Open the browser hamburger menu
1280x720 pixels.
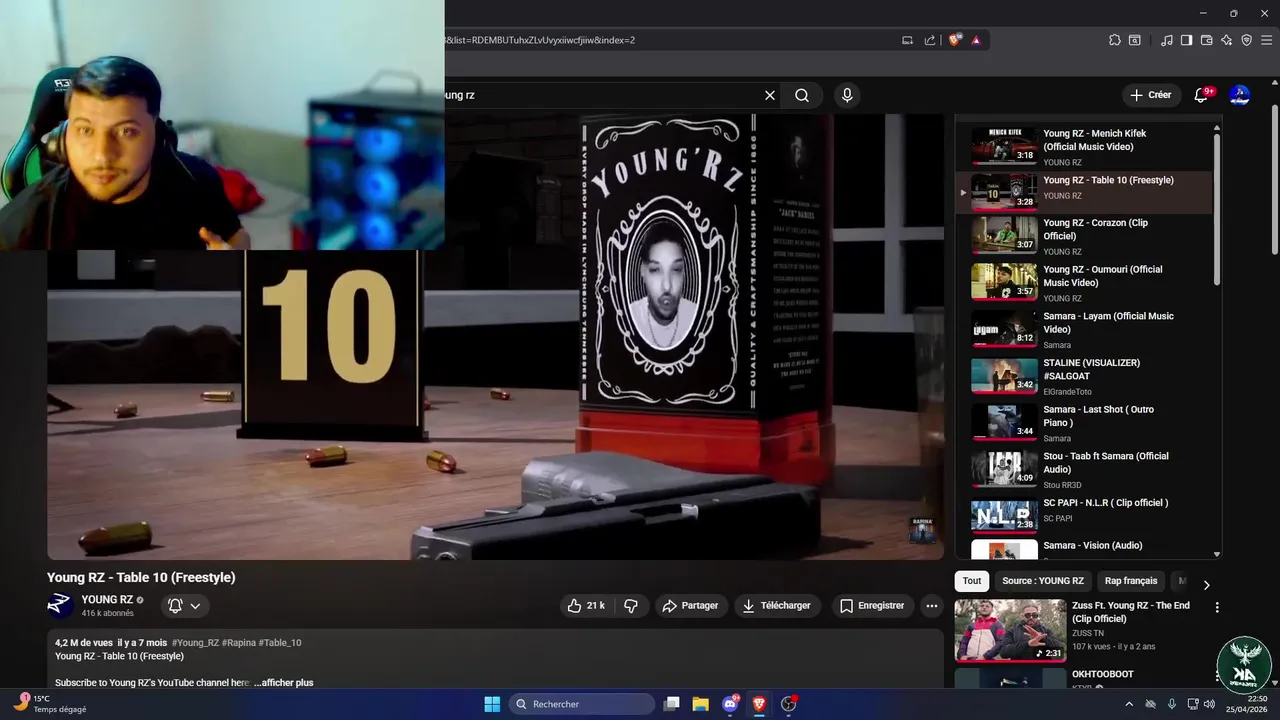coord(1266,40)
